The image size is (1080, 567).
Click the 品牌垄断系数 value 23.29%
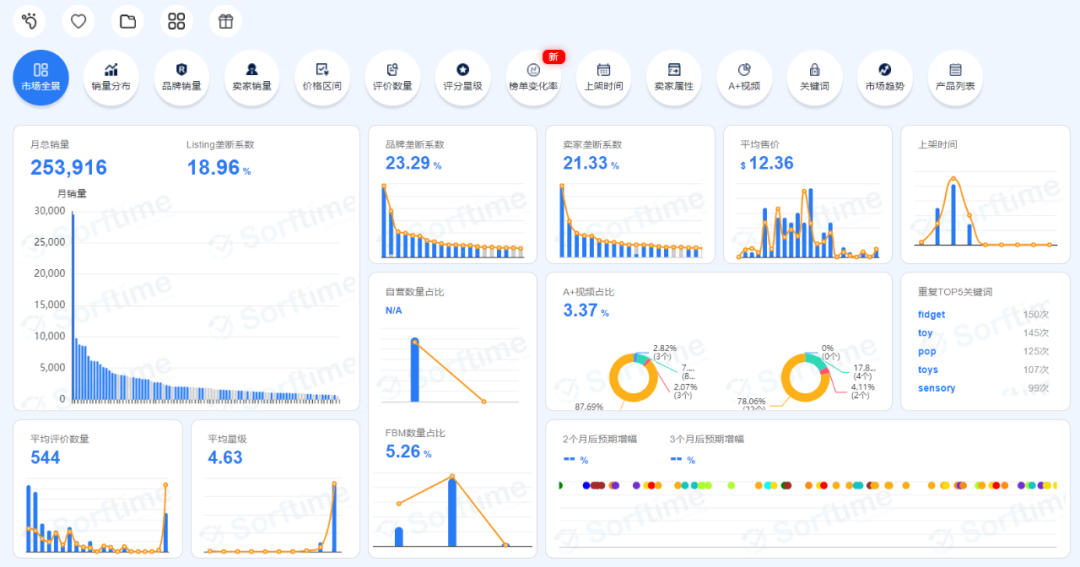point(413,163)
